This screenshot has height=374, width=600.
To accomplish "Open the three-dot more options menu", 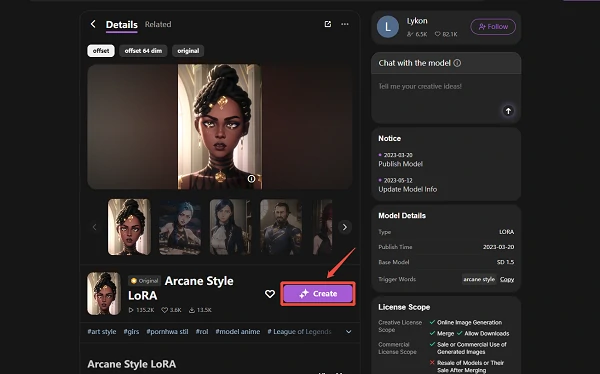I will (345, 24).
